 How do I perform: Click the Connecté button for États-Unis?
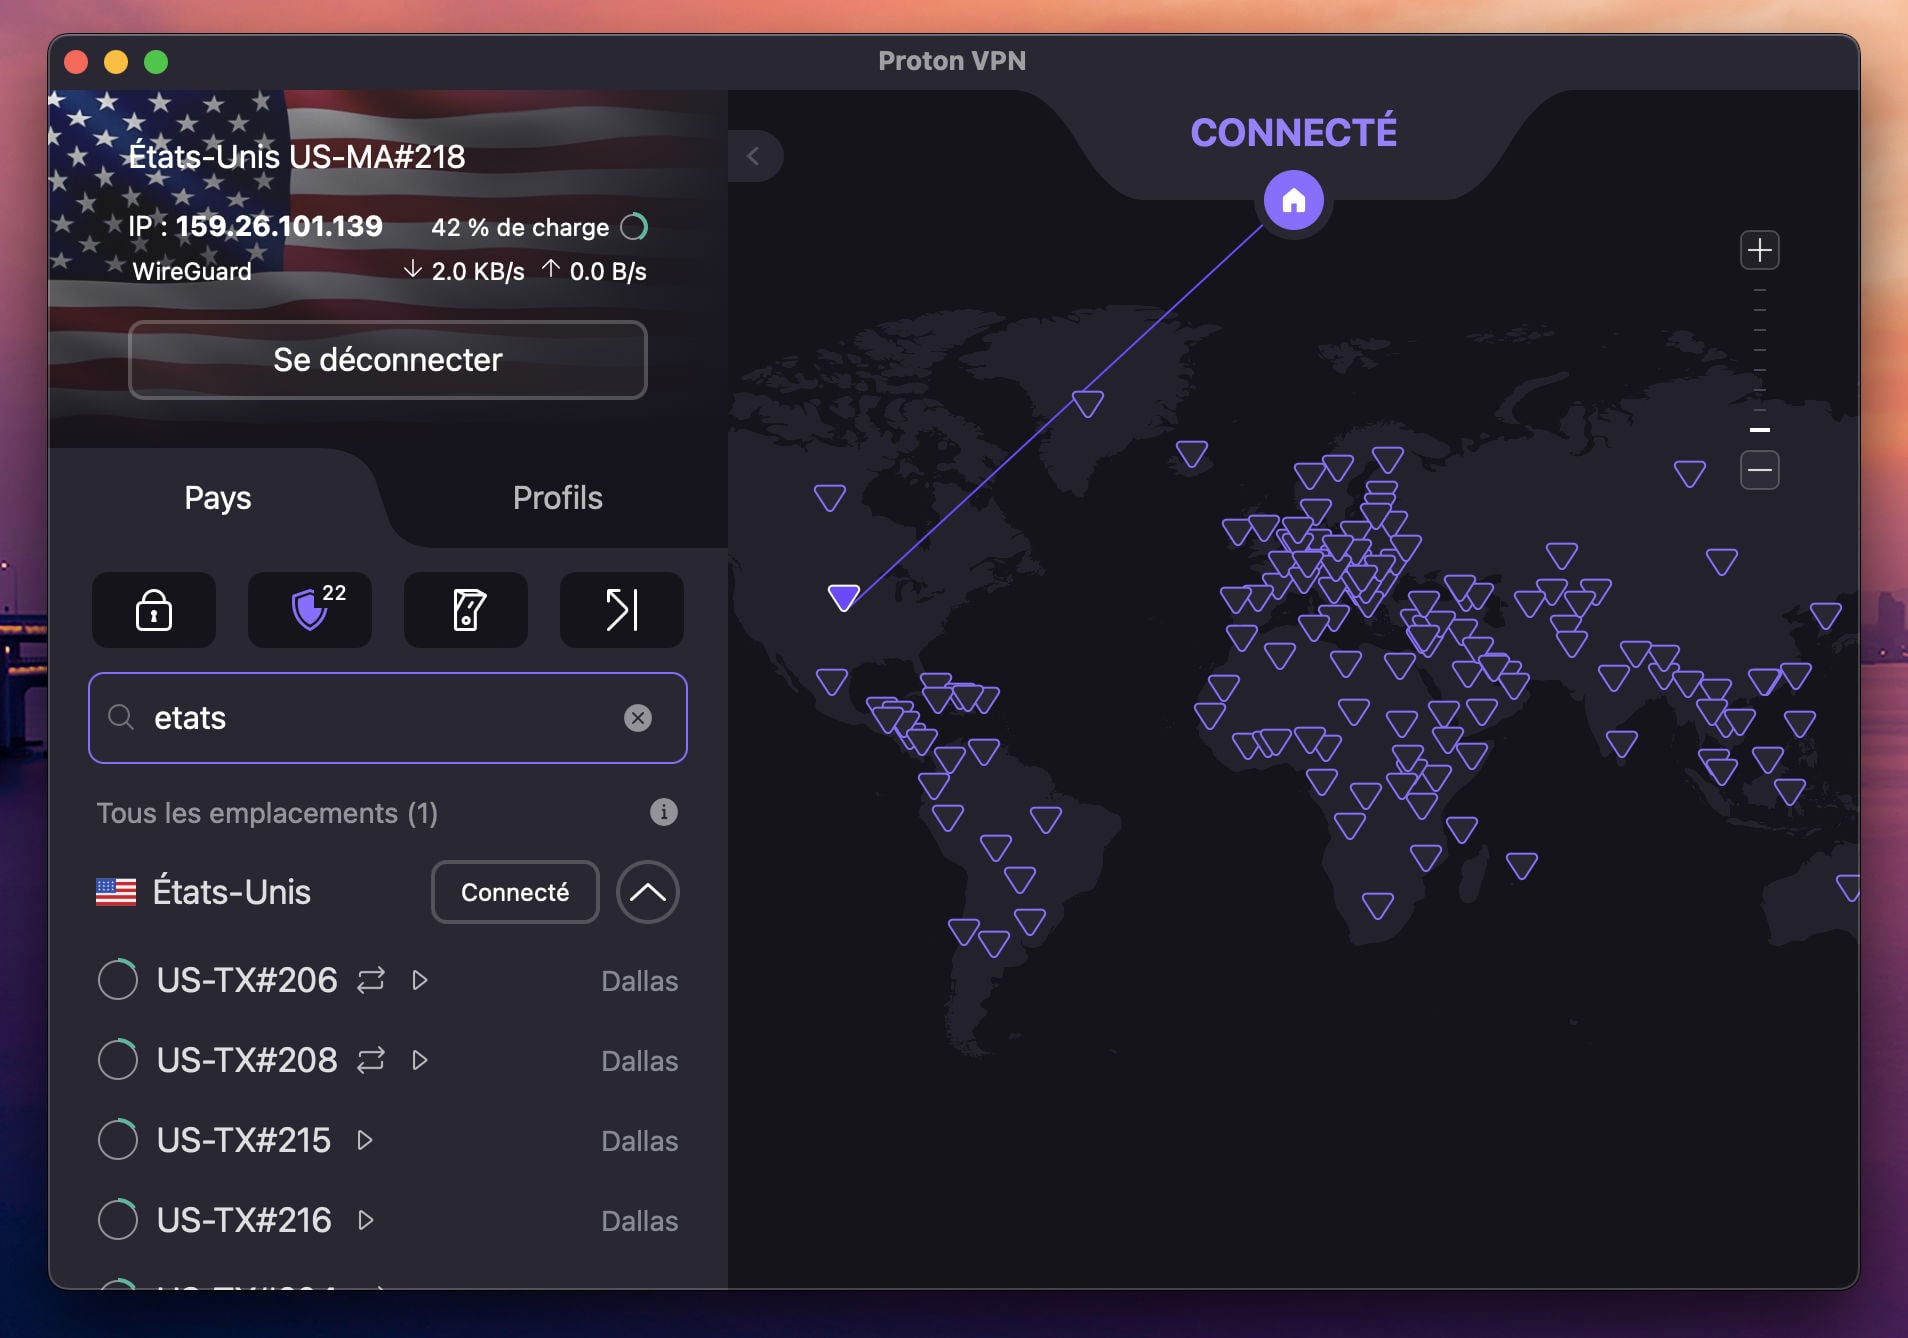(x=515, y=892)
